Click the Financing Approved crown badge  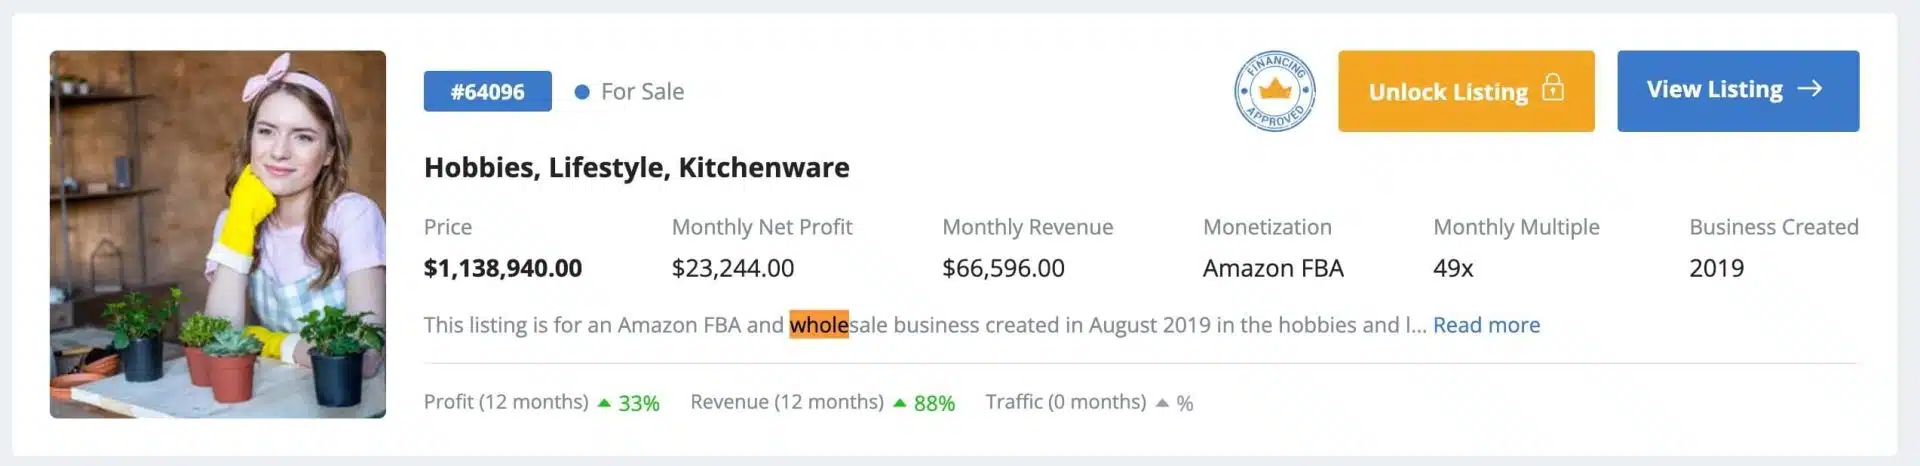point(1274,91)
